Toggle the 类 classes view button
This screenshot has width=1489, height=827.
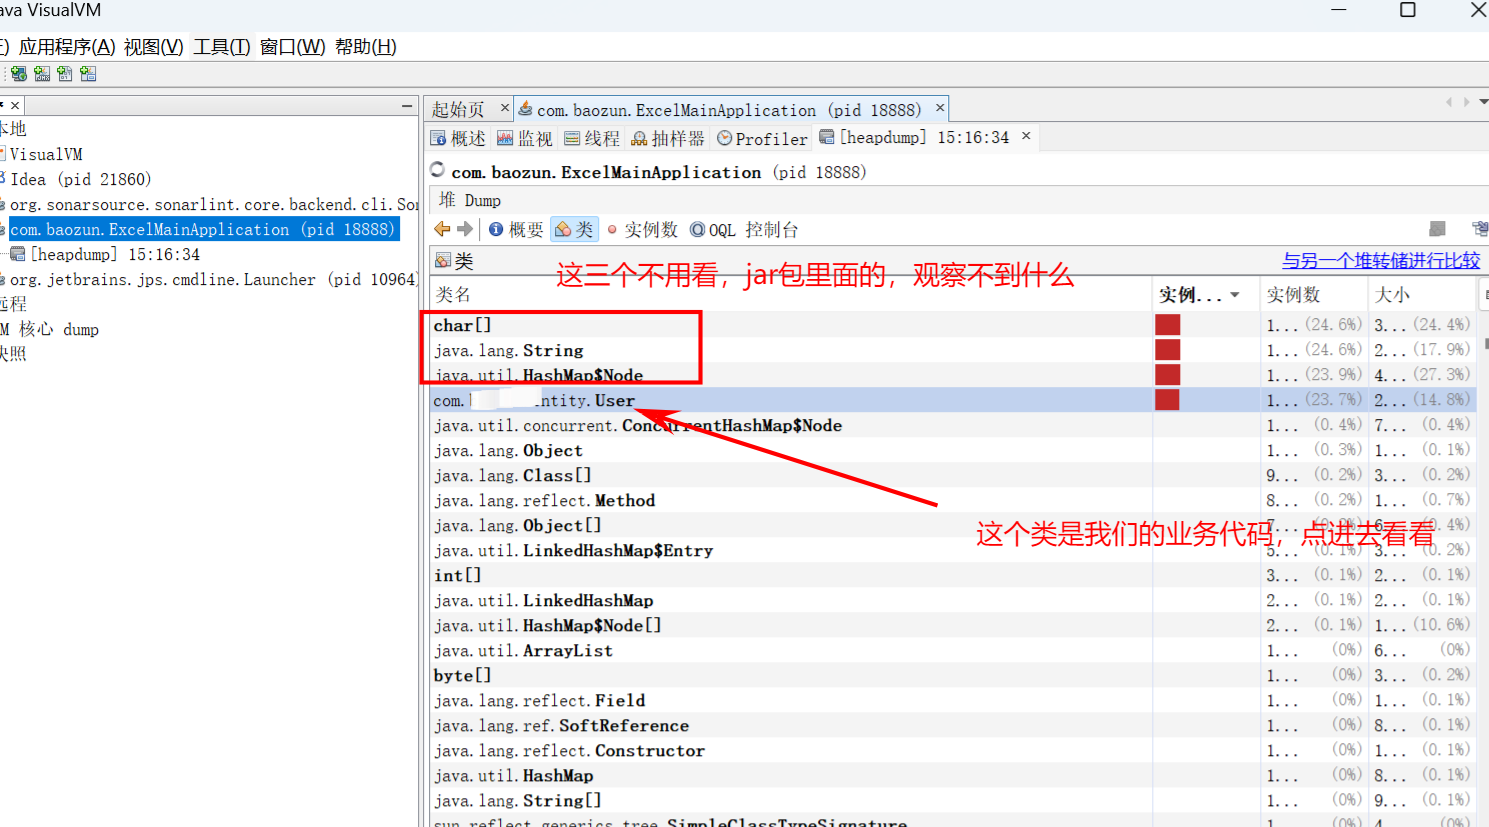coord(575,229)
